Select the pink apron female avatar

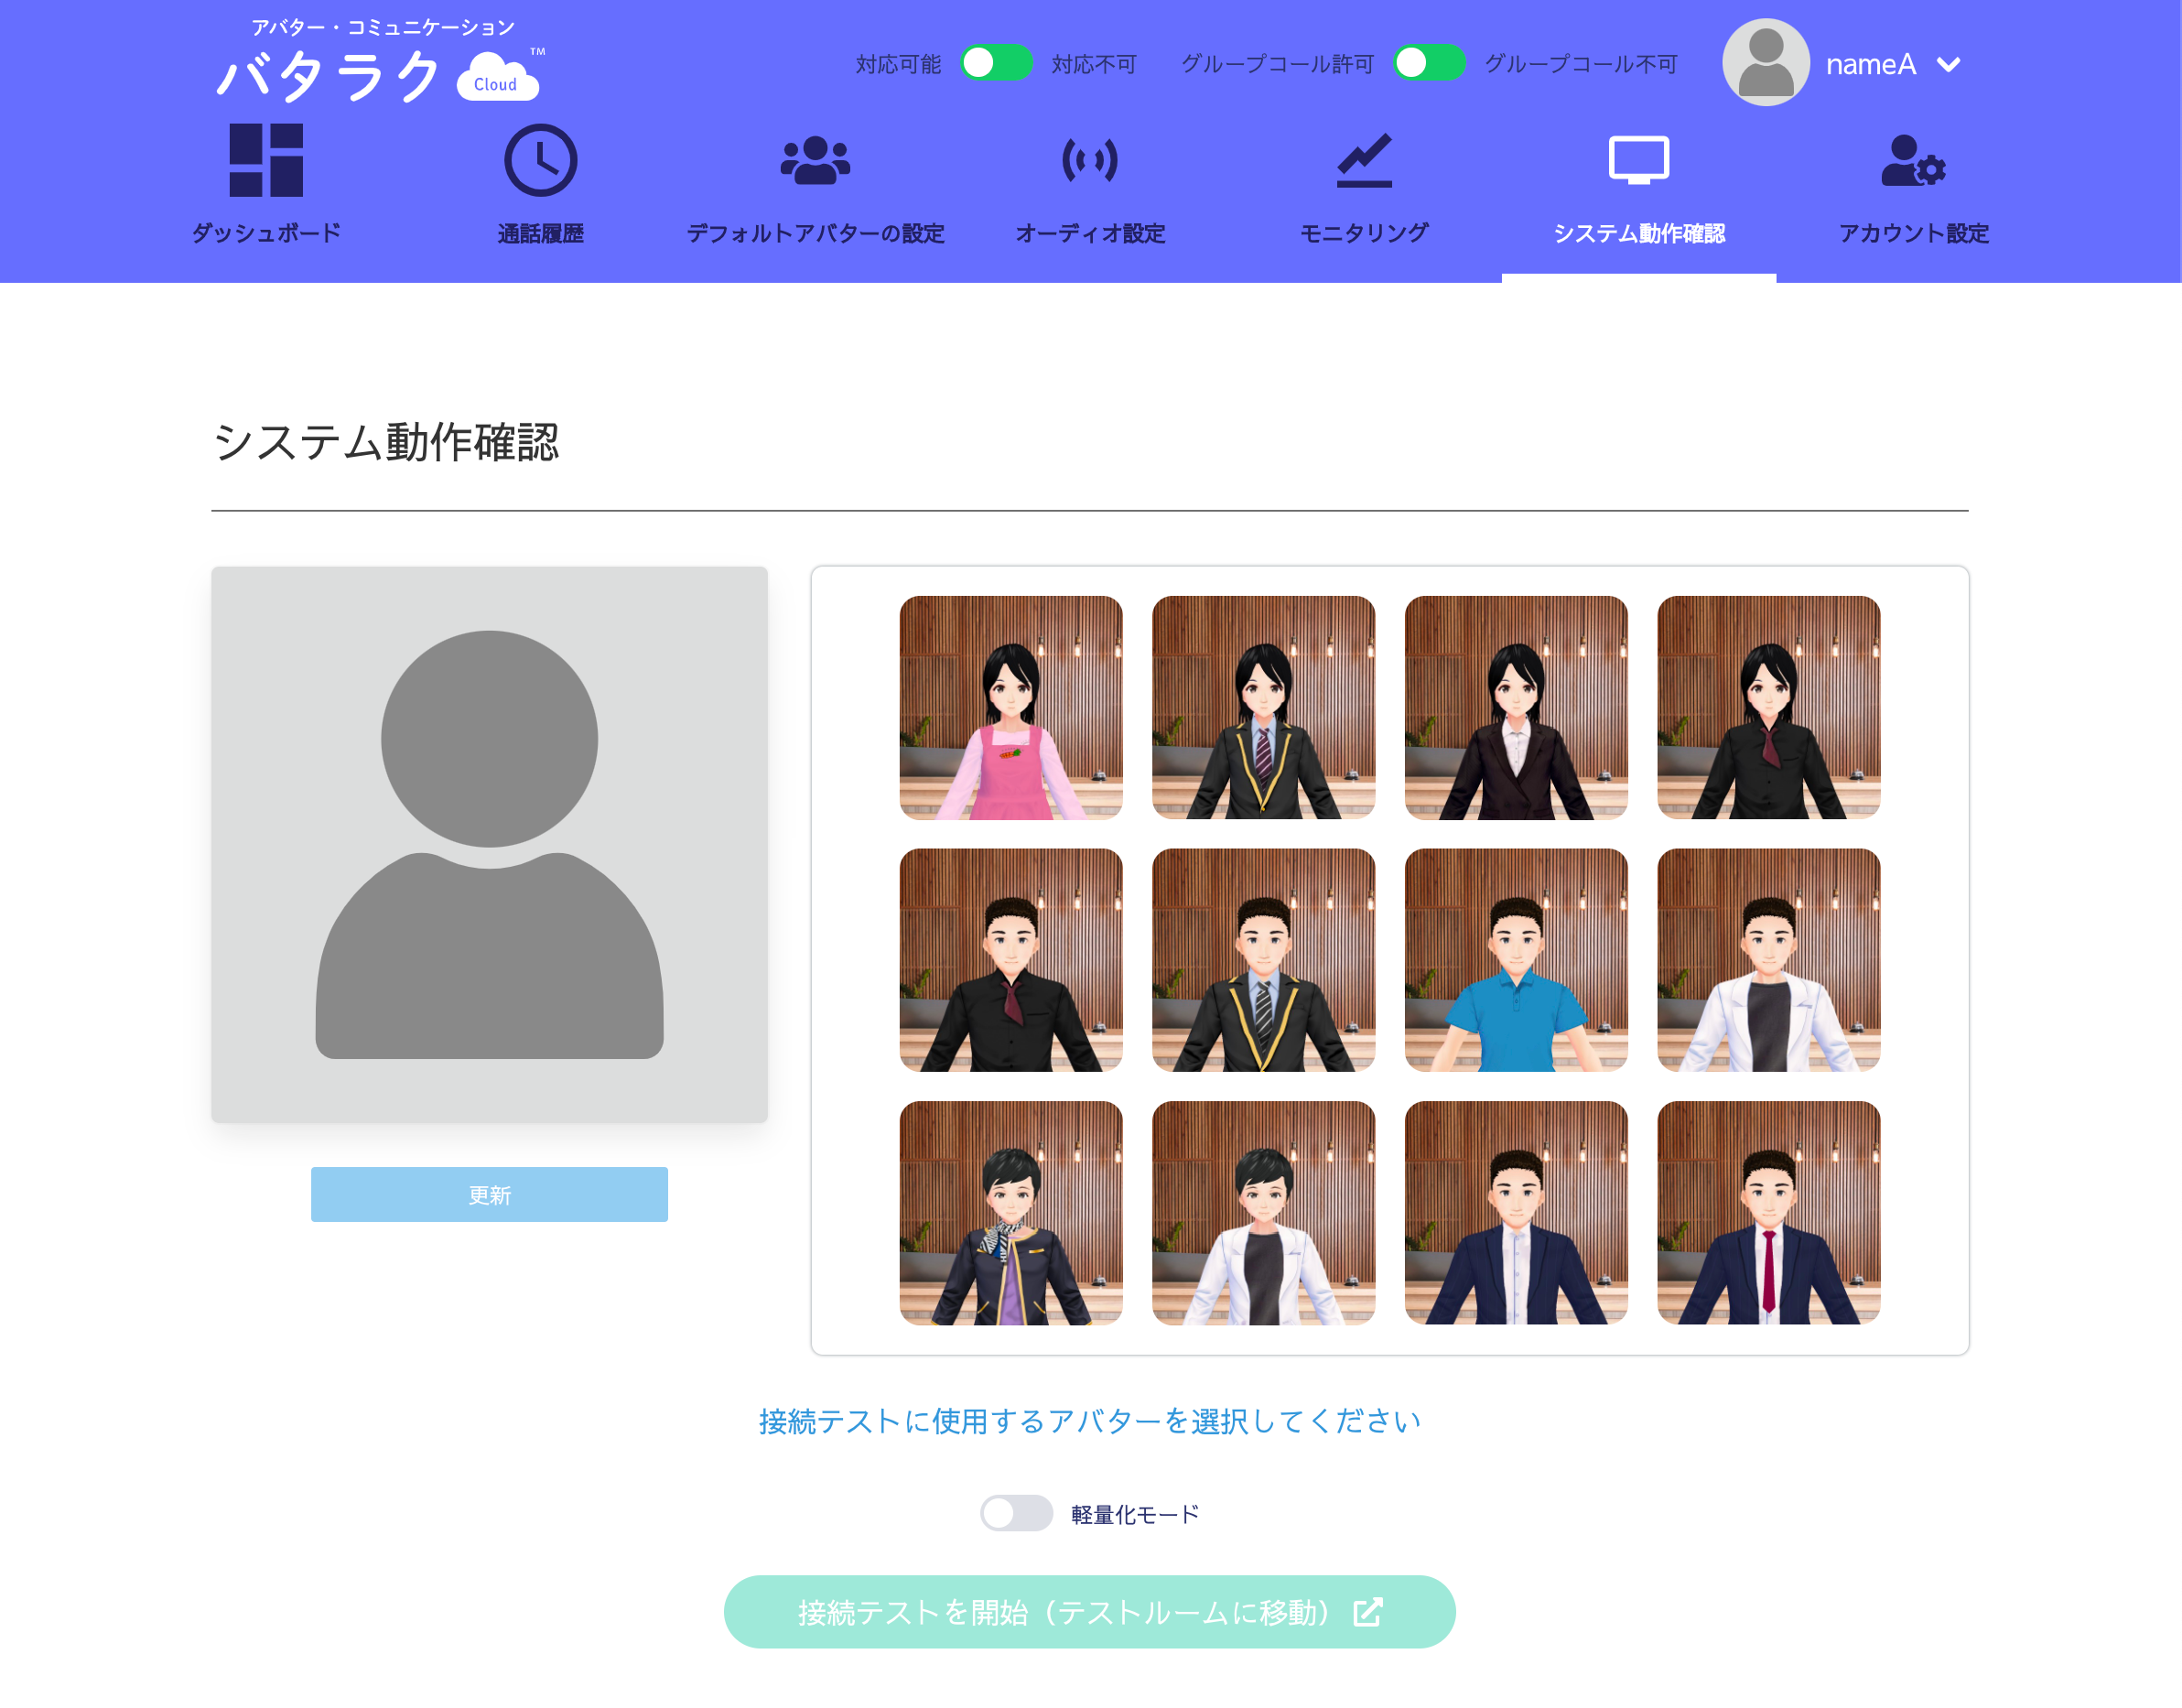(x=1010, y=707)
